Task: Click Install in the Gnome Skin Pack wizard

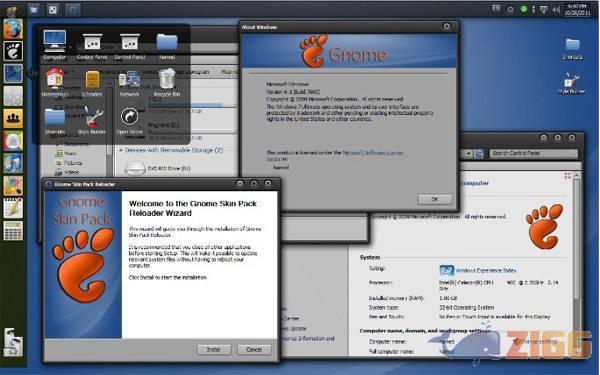Action: tap(214, 349)
